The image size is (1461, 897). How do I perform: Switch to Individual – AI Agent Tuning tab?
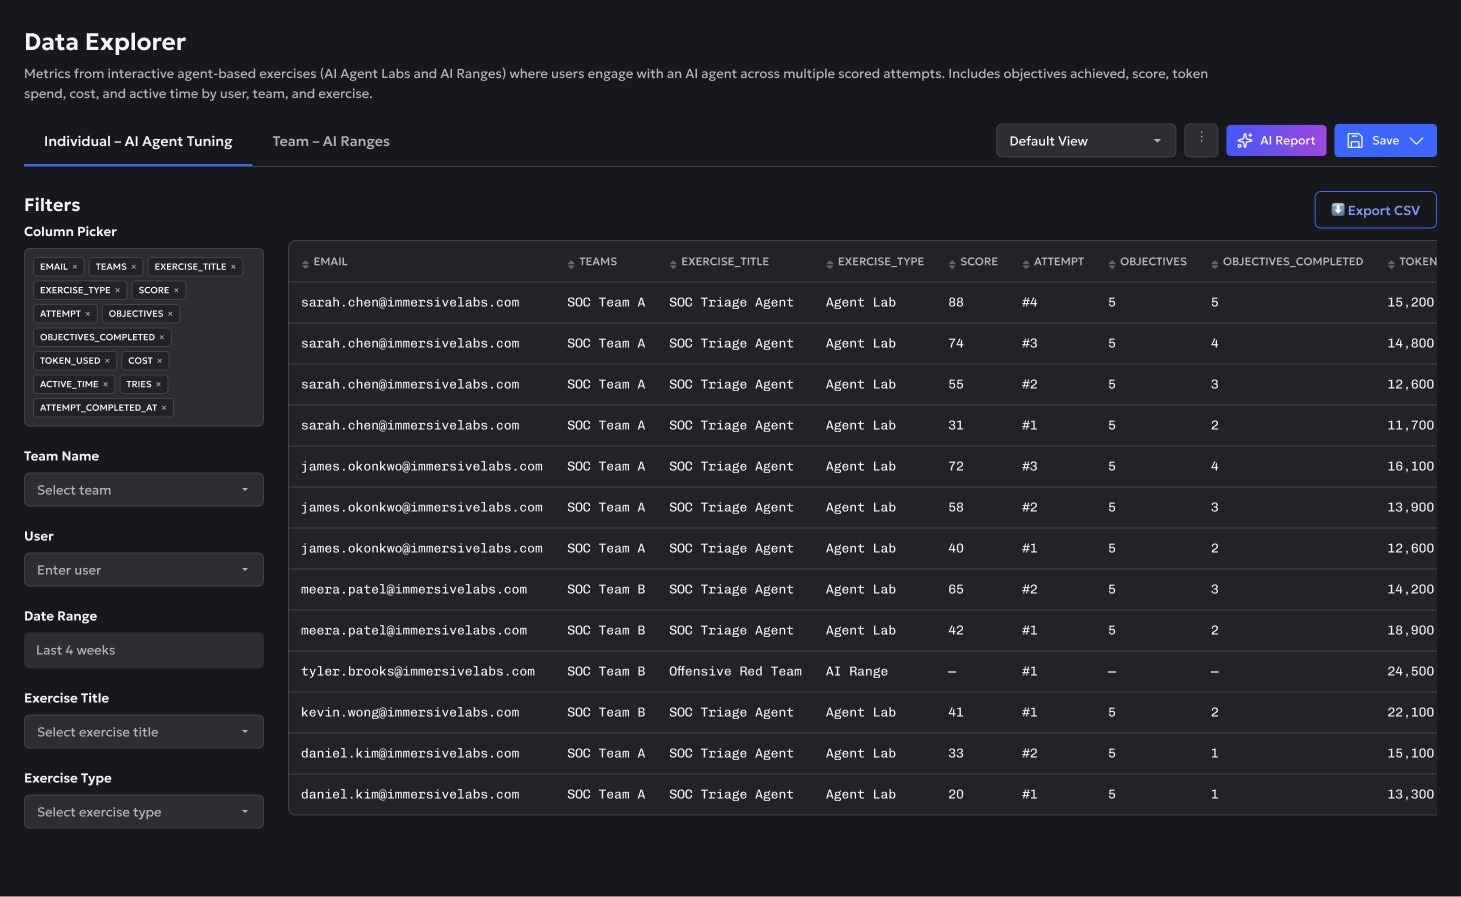click(x=138, y=141)
